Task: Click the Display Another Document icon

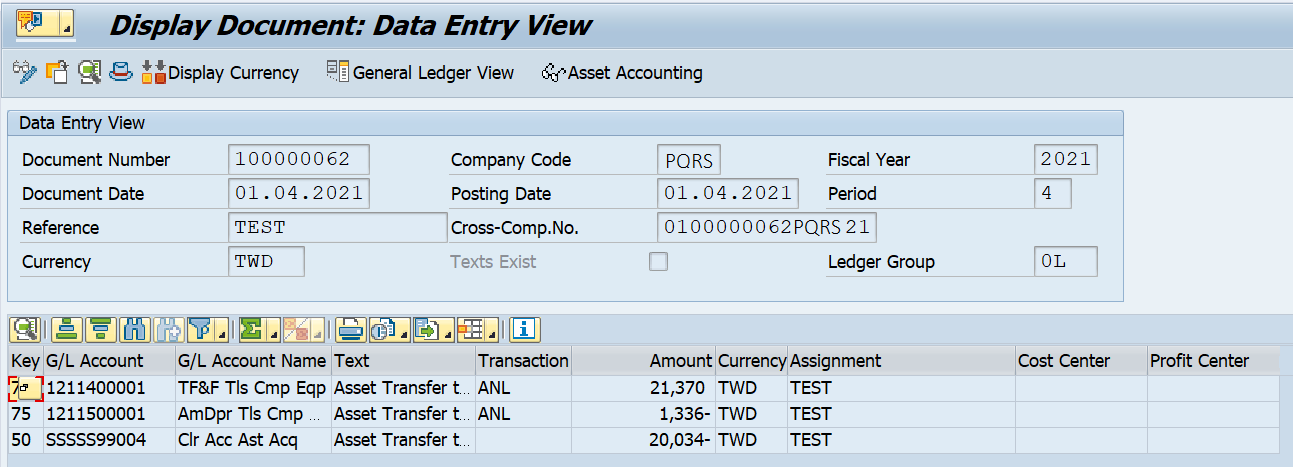Action: click(57, 72)
